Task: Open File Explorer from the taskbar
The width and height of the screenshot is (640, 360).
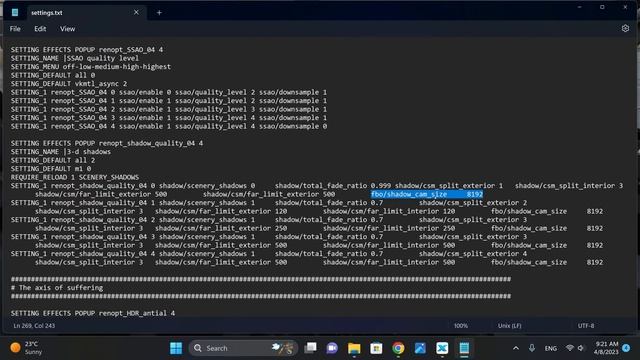Action: pyautogui.click(x=354, y=348)
